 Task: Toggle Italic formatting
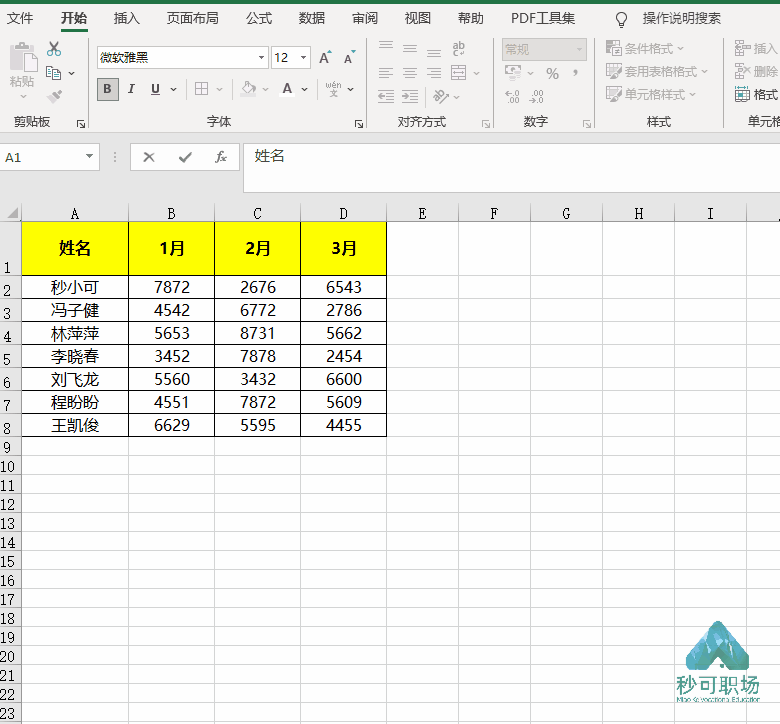(131, 89)
